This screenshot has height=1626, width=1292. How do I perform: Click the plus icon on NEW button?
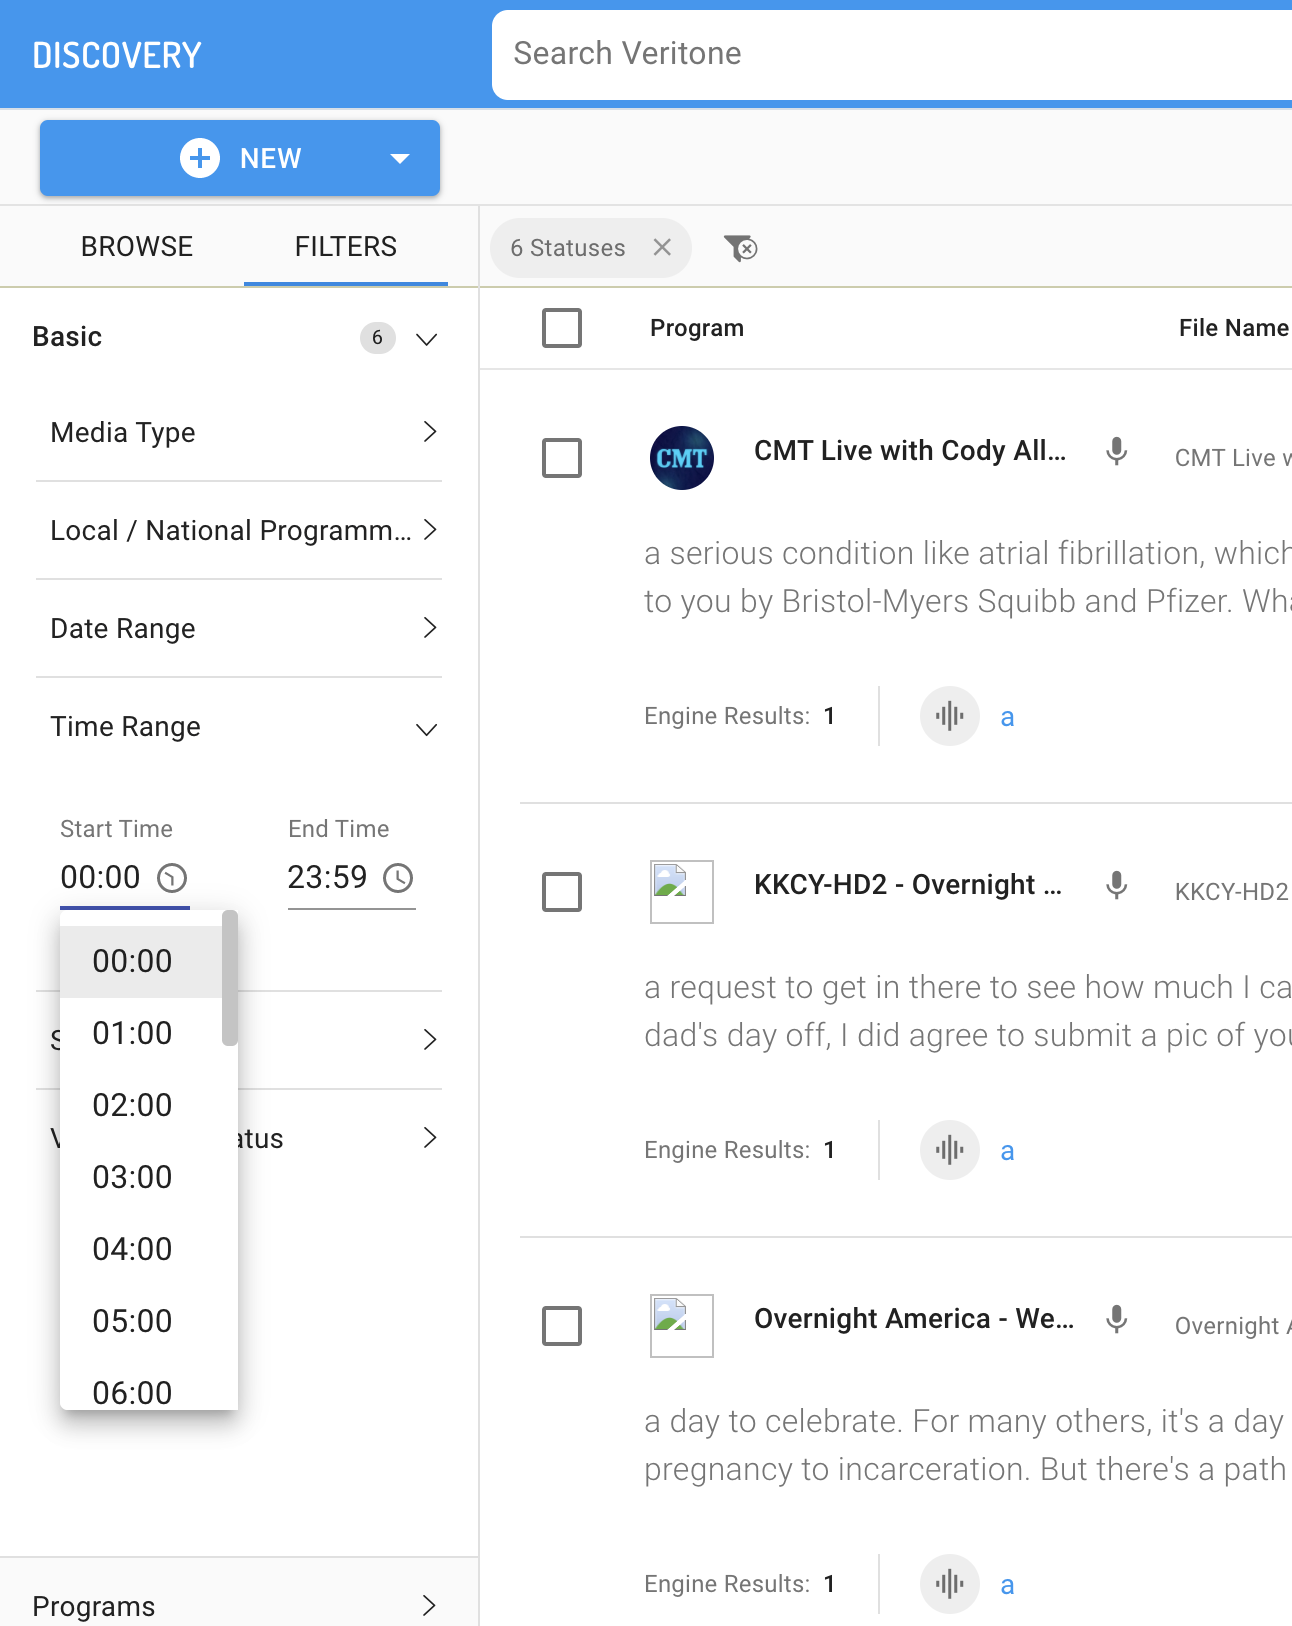click(200, 158)
